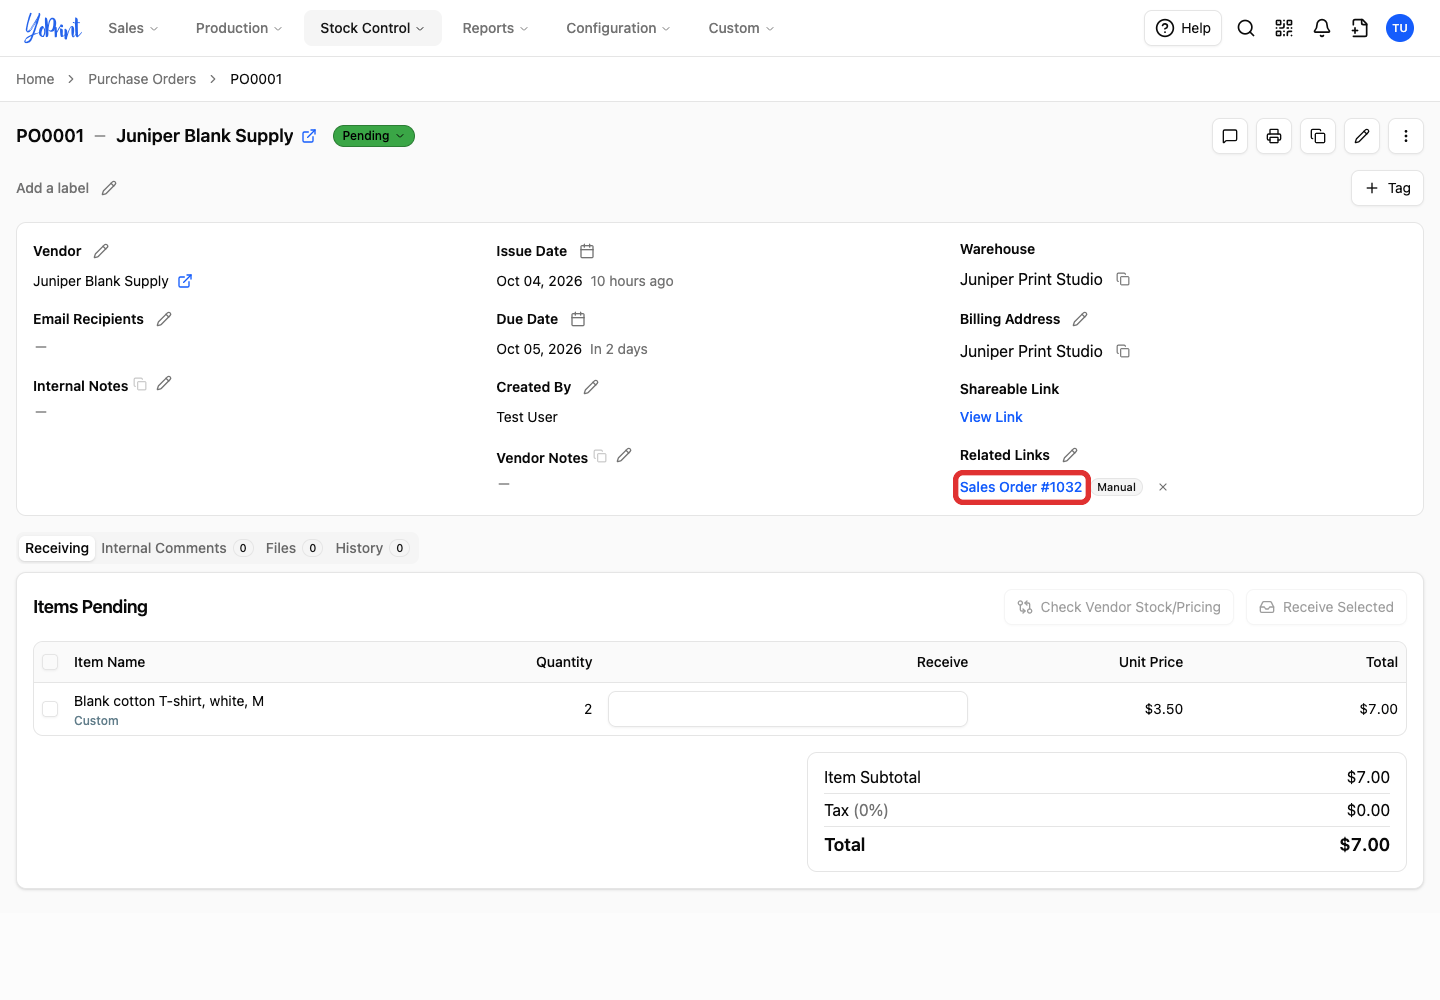The width and height of the screenshot is (1440, 1000).
Task: Expand the Sales menu
Action: (x=133, y=28)
